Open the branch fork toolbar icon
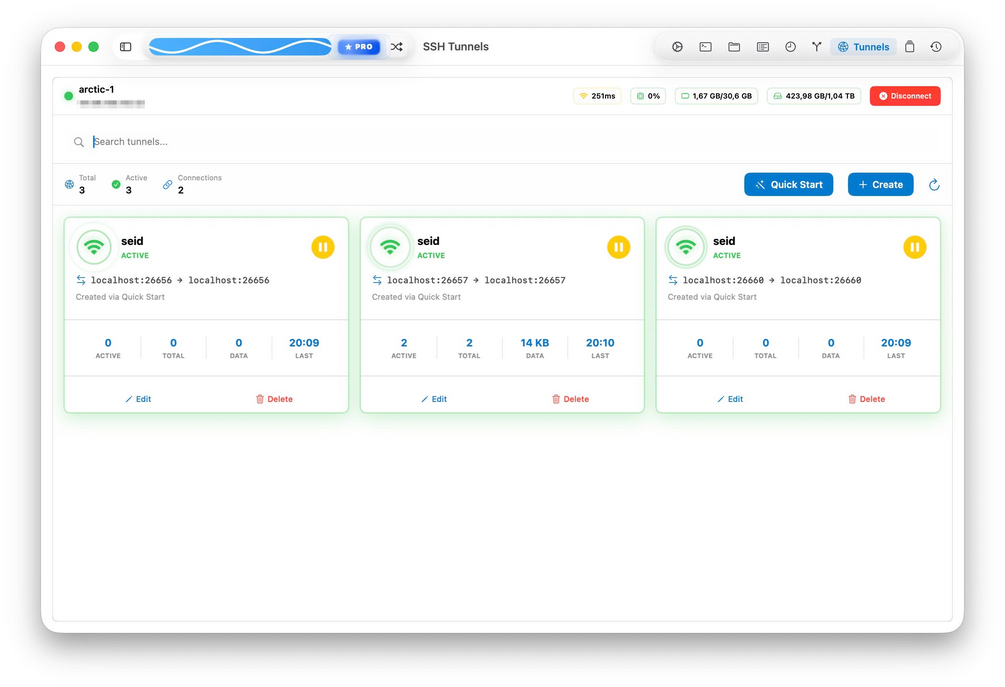The height and width of the screenshot is (687, 1005). [x=817, y=47]
